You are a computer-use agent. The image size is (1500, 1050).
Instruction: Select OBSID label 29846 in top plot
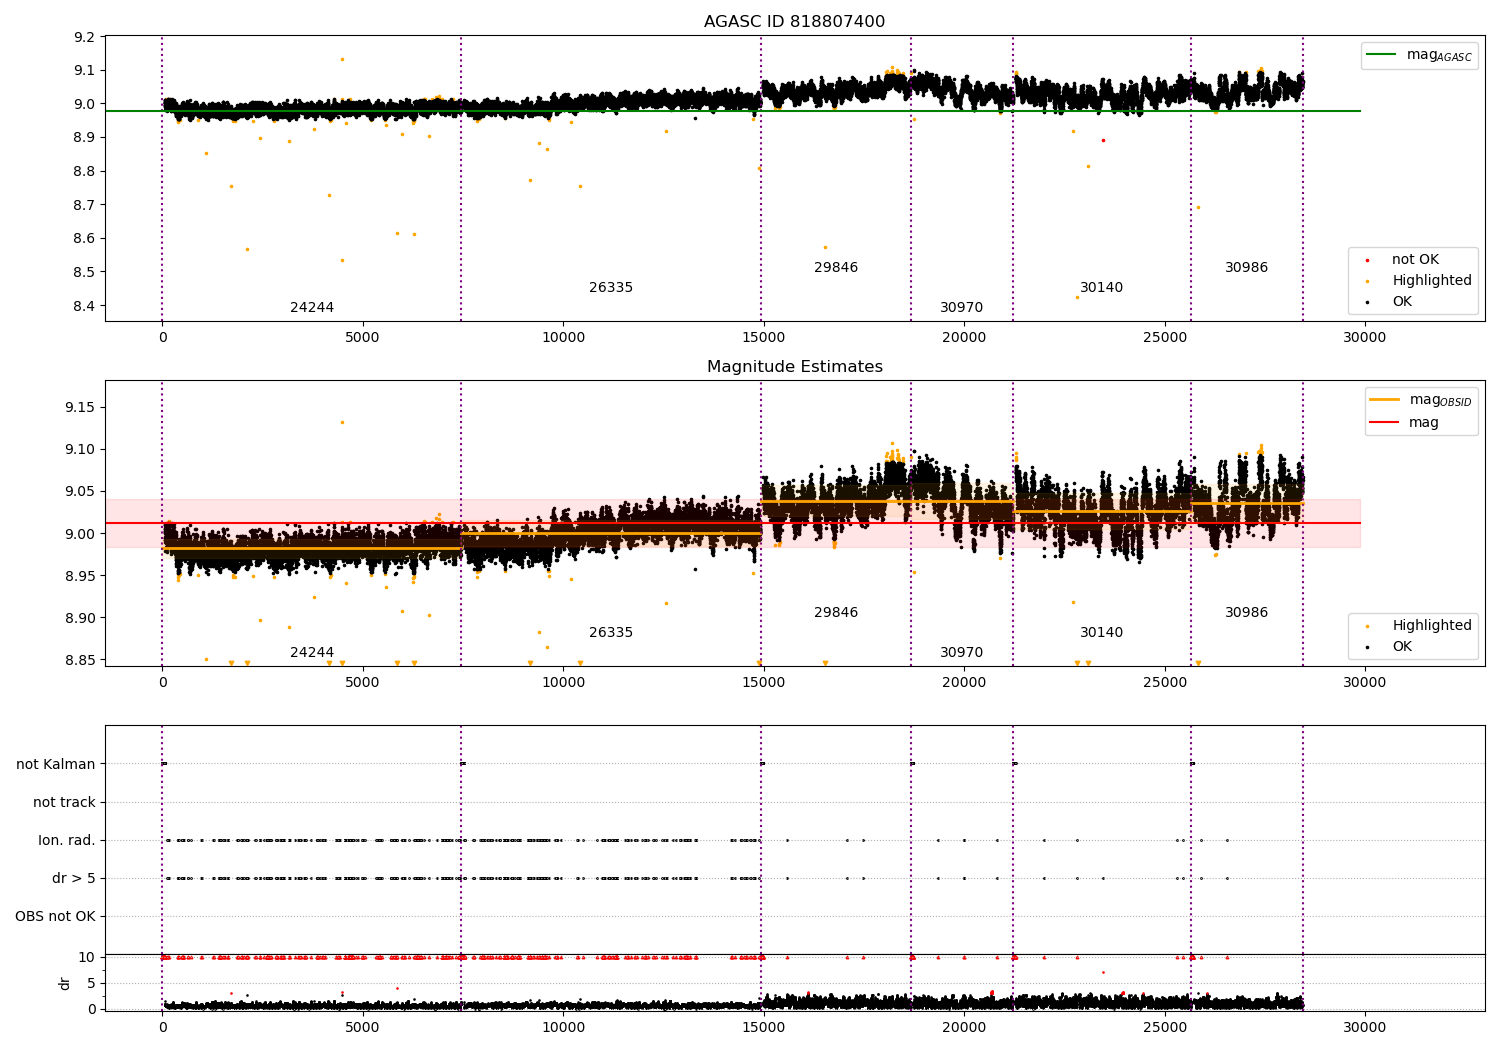point(836,268)
